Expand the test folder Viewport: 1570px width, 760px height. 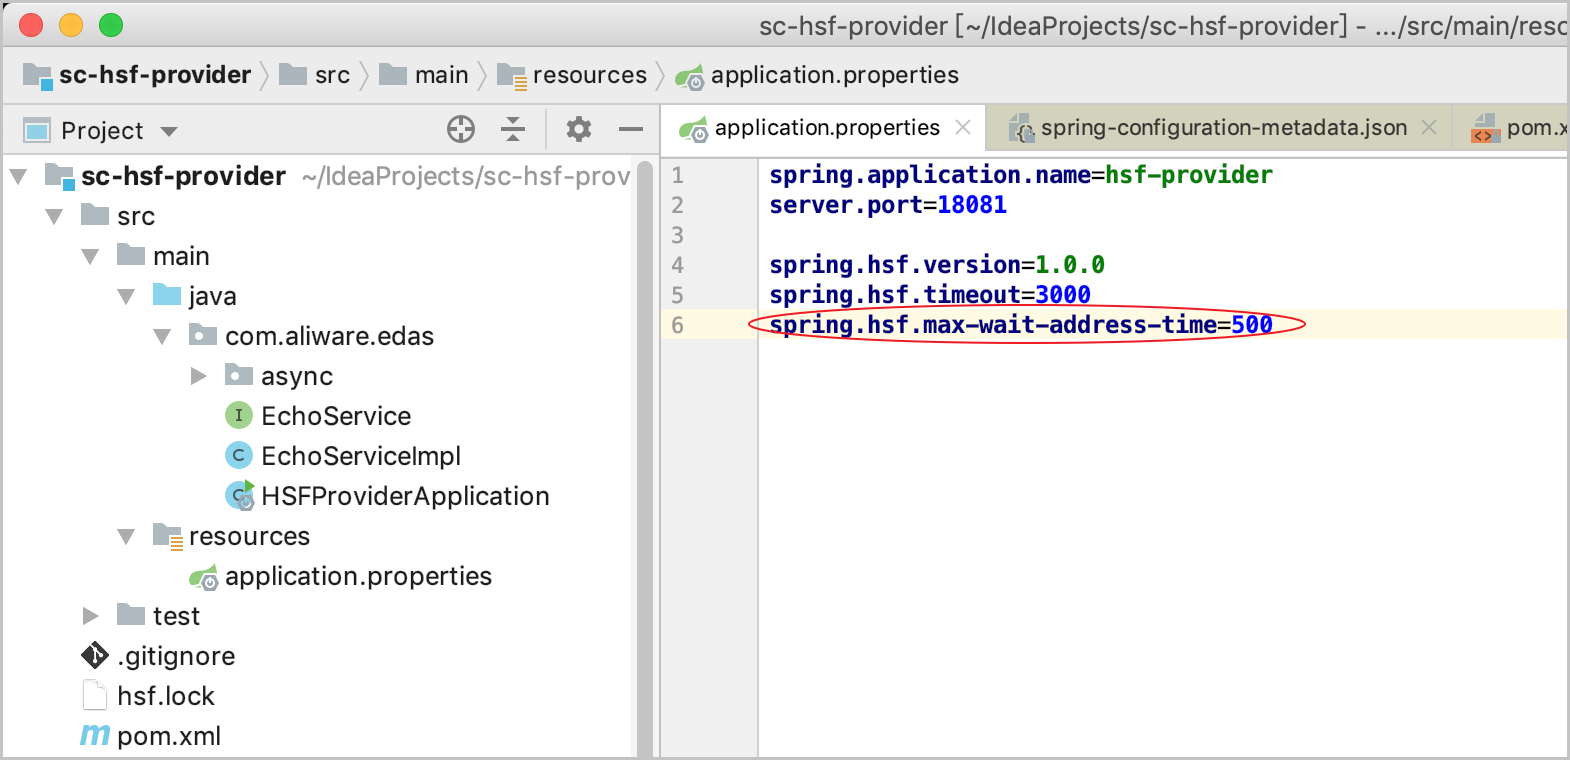tap(91, 616)
